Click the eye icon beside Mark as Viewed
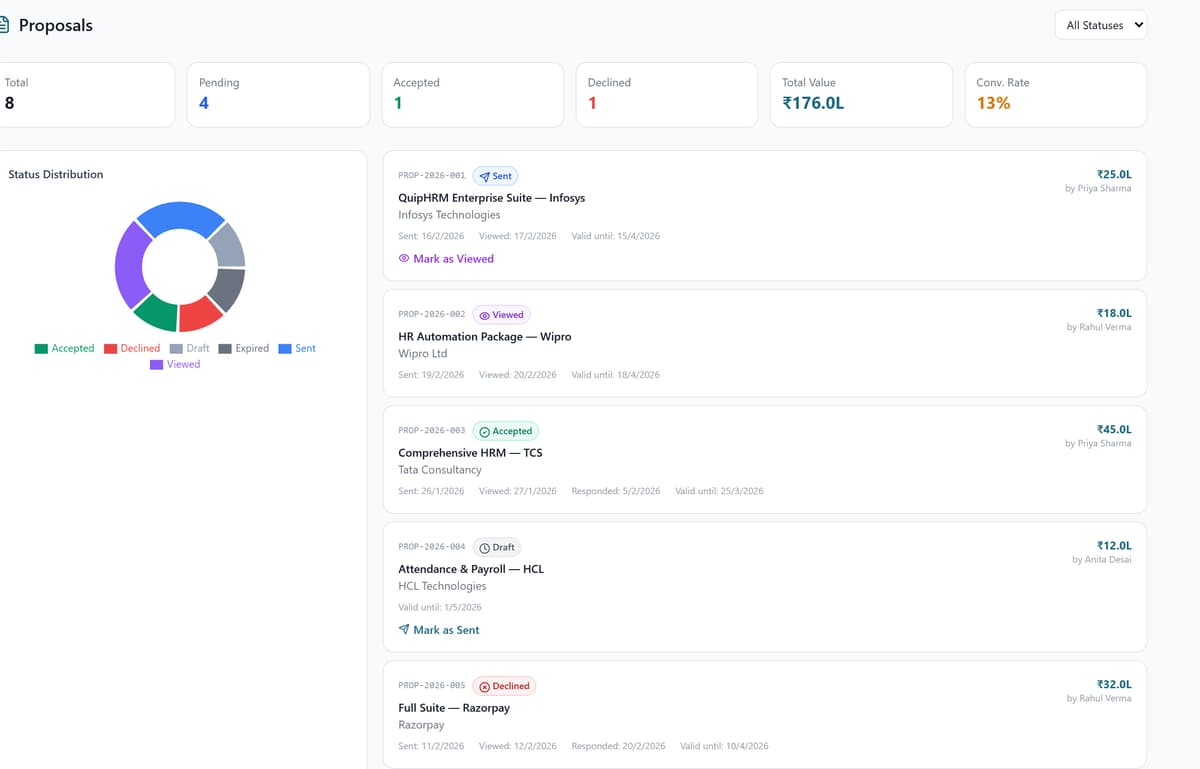This screenshot has width=1200, height=769. coord(404,258)
